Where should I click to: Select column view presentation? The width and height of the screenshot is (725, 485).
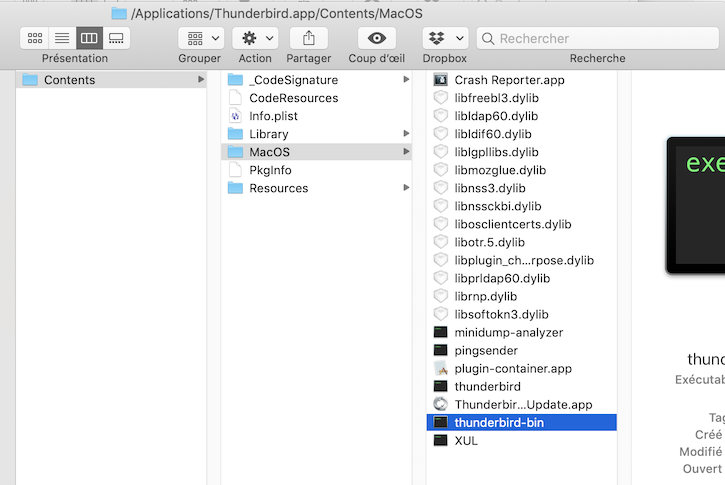pyautogui.click(x=89, y=38)
